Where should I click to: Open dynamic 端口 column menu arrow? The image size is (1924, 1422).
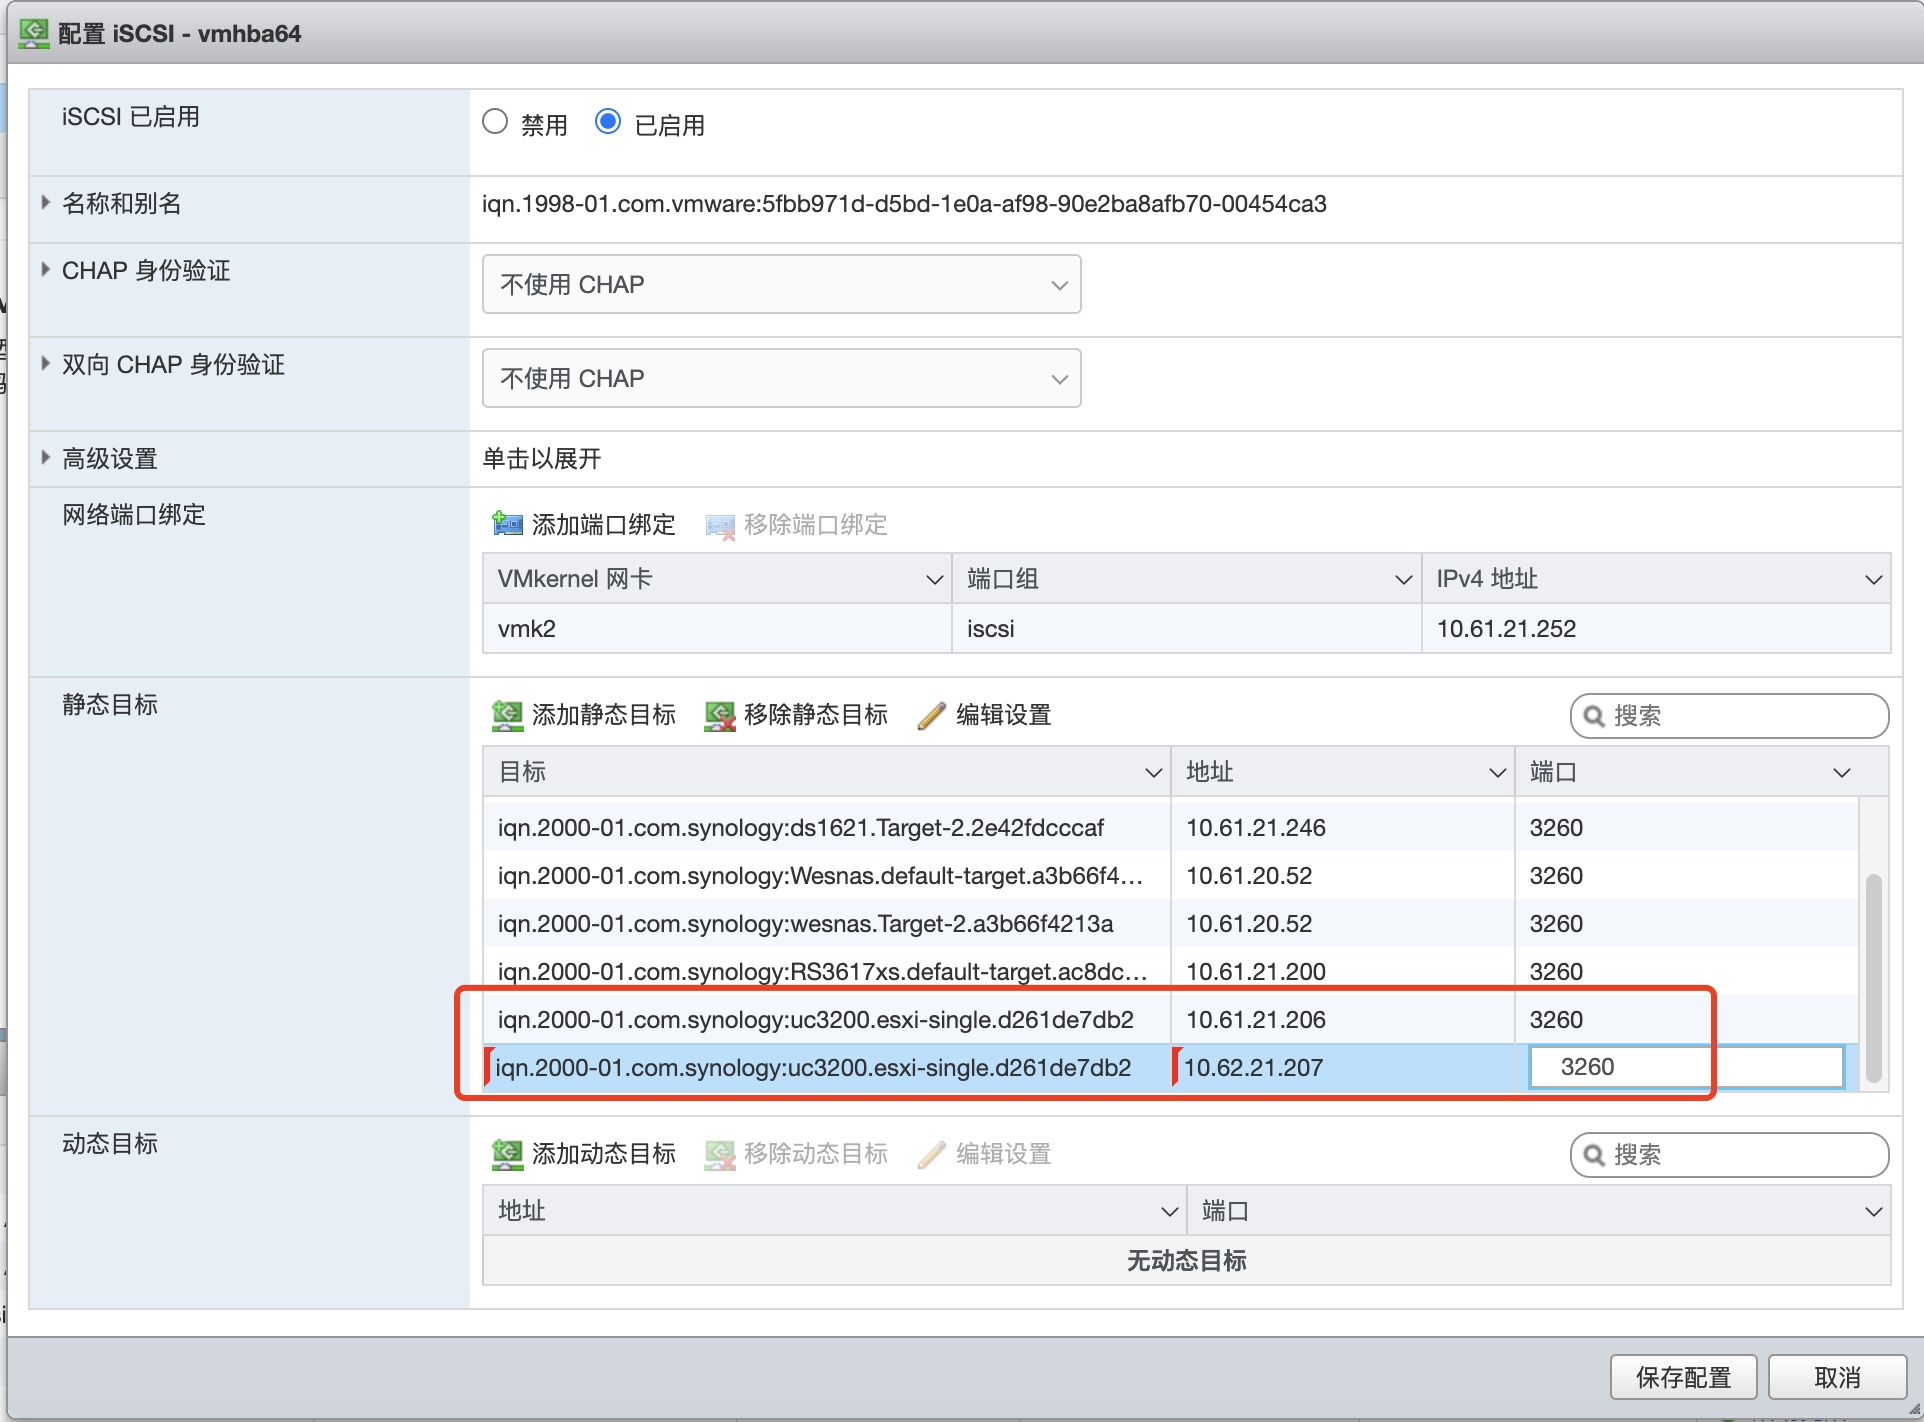(1873, 1211)
